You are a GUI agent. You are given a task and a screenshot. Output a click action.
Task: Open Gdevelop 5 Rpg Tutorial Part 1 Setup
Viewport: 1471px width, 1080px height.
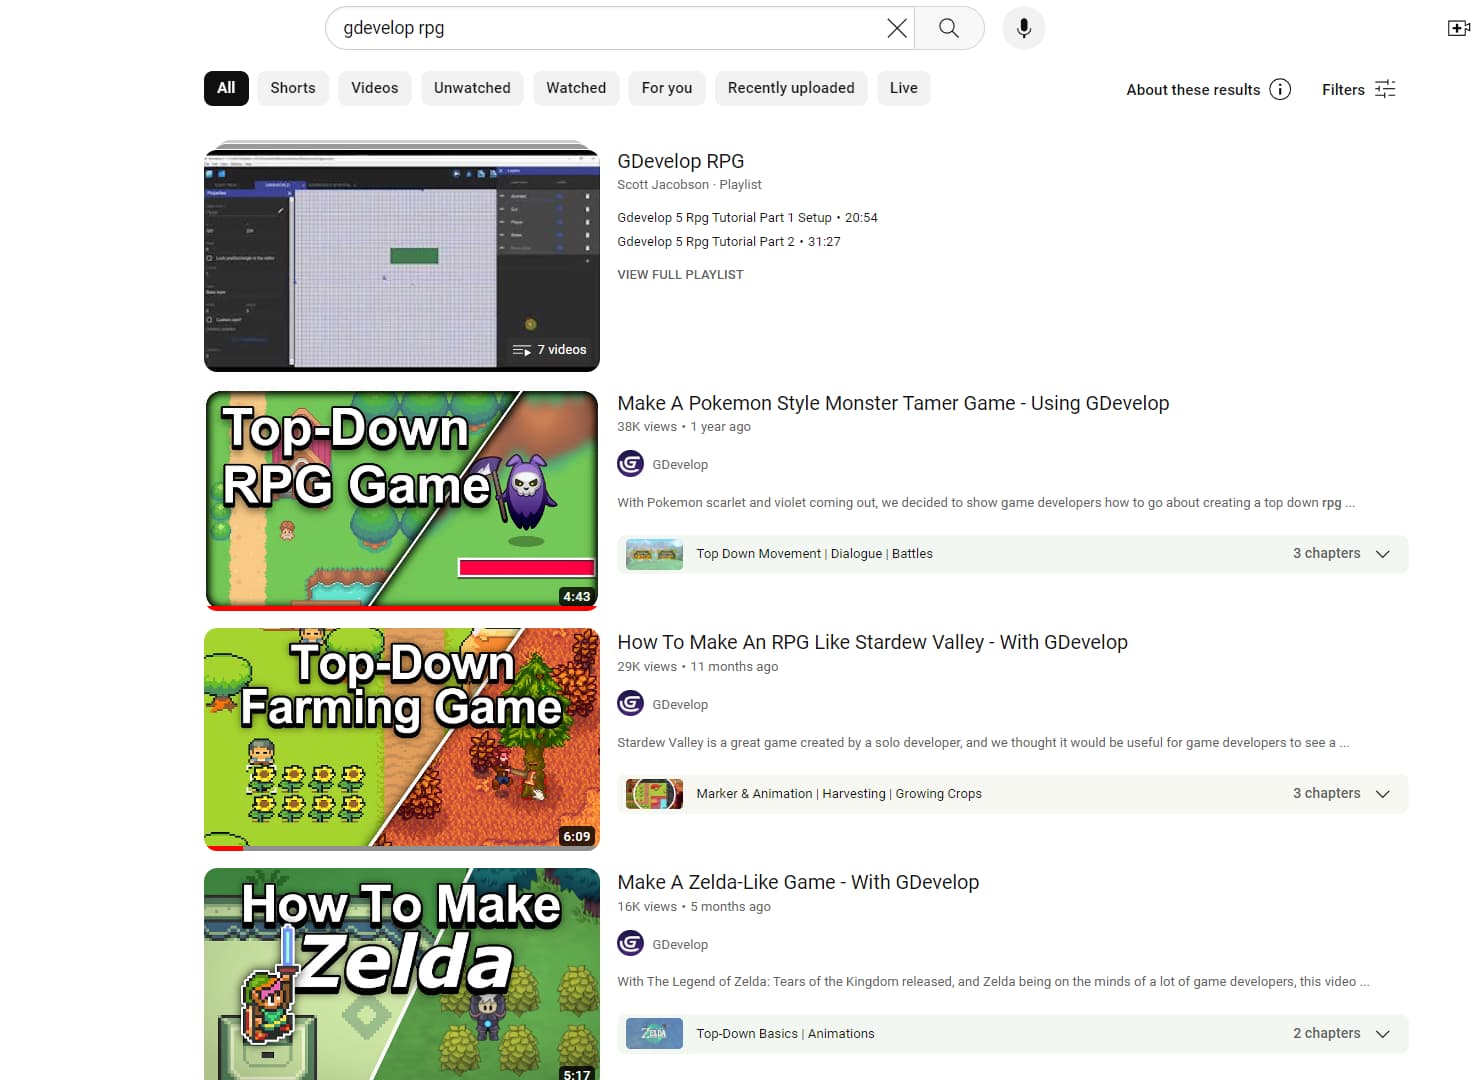(x=724, y=218)
